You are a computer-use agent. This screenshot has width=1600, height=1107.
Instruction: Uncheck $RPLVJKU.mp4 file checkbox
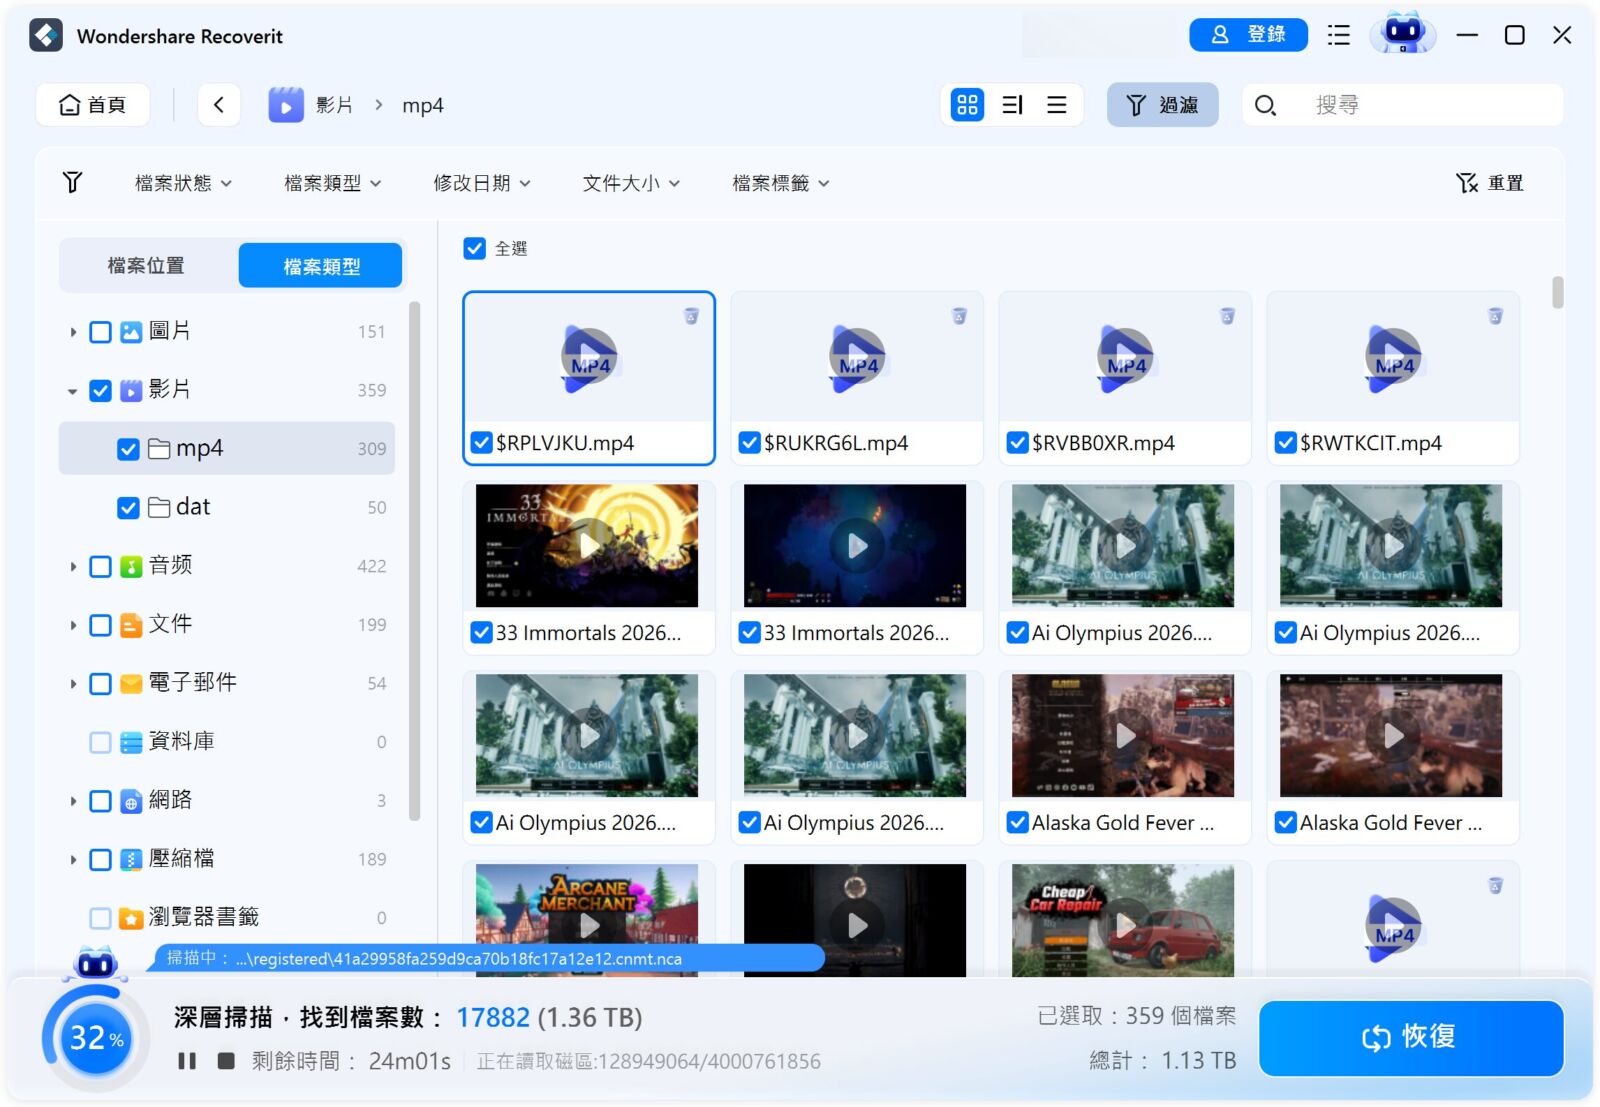[x=481, y=442]
